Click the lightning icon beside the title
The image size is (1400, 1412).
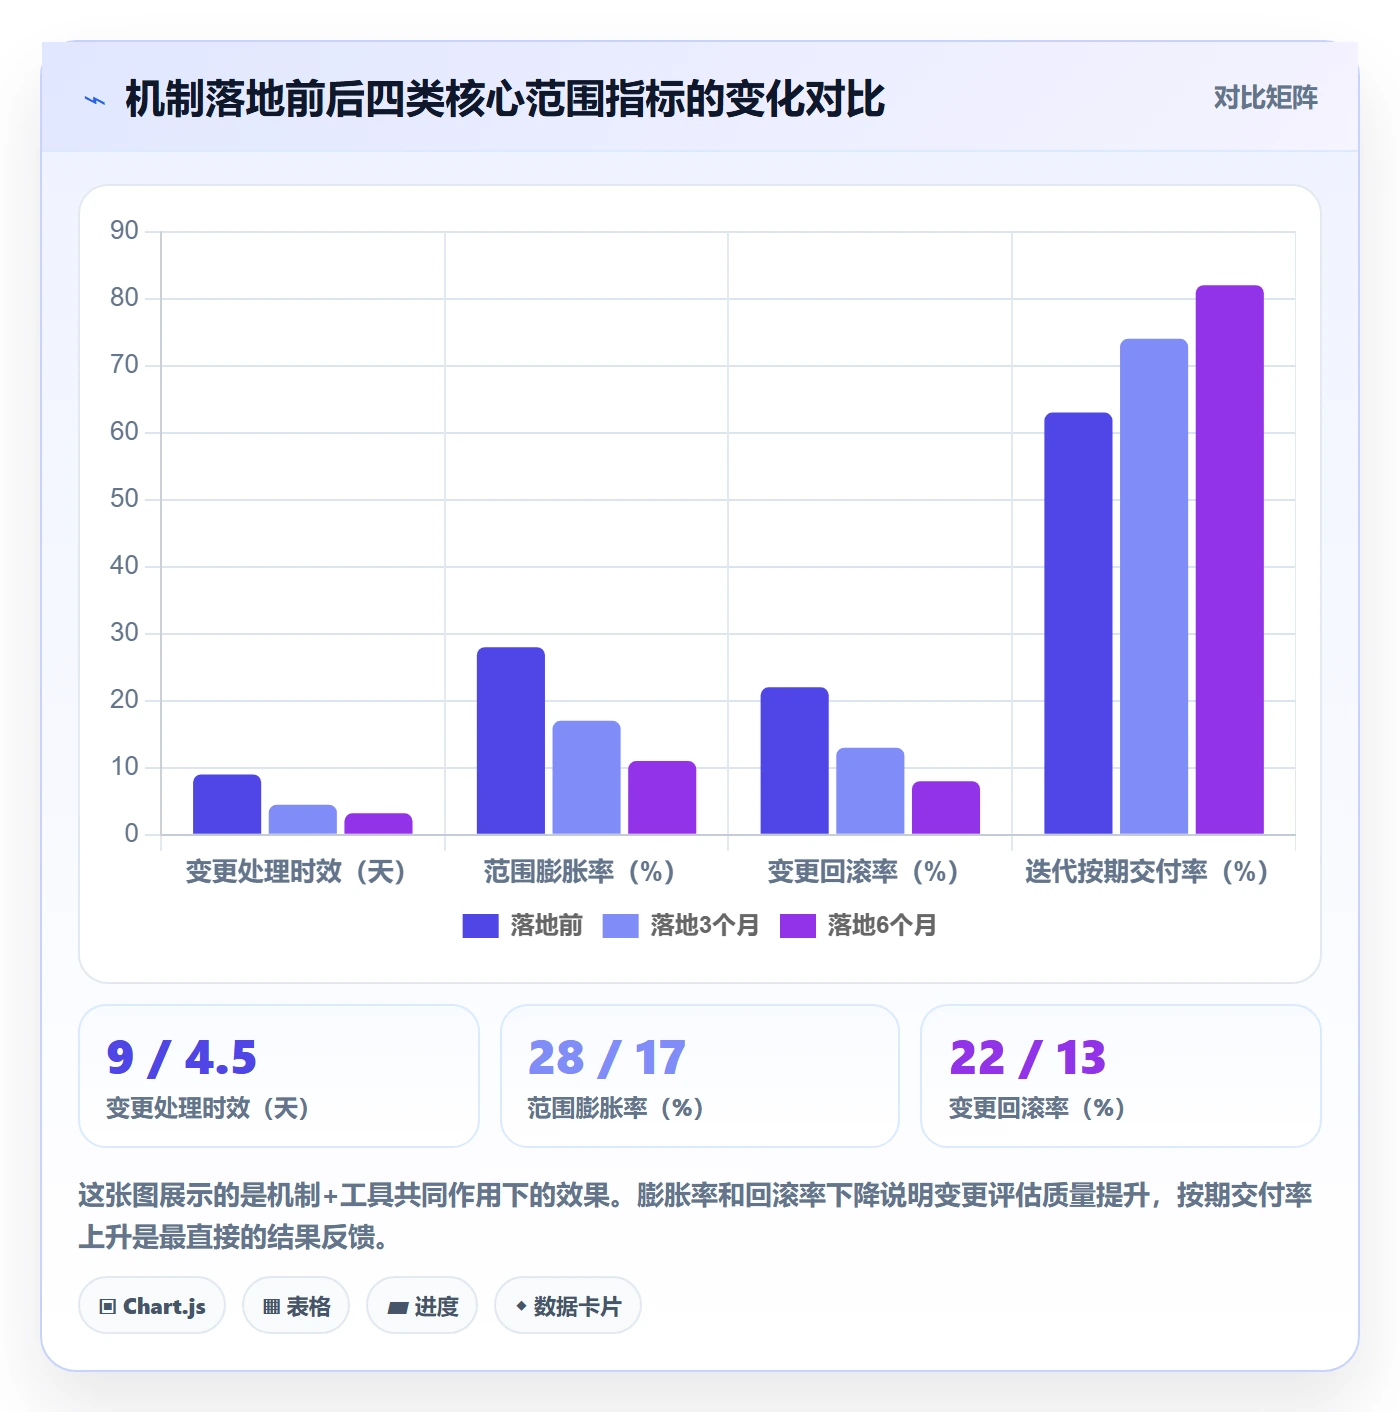95,100
